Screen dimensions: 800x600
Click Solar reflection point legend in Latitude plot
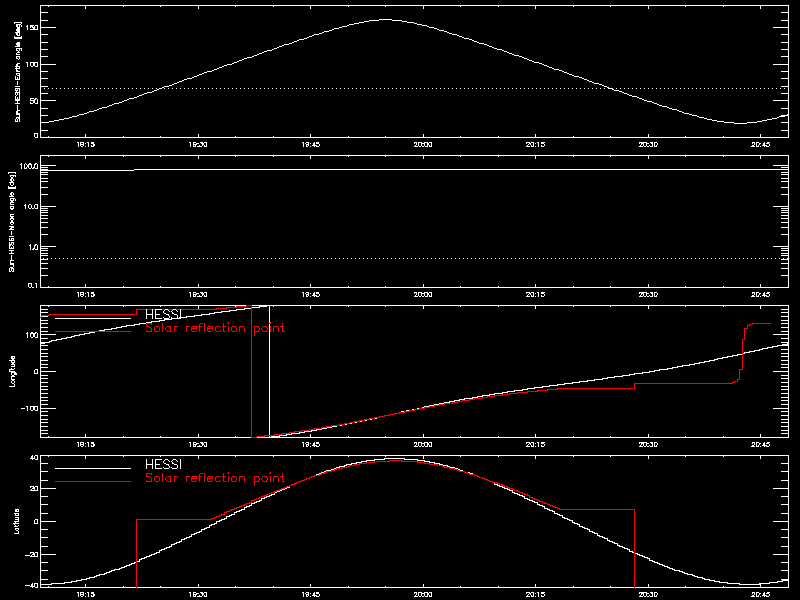tap(215, 478)
